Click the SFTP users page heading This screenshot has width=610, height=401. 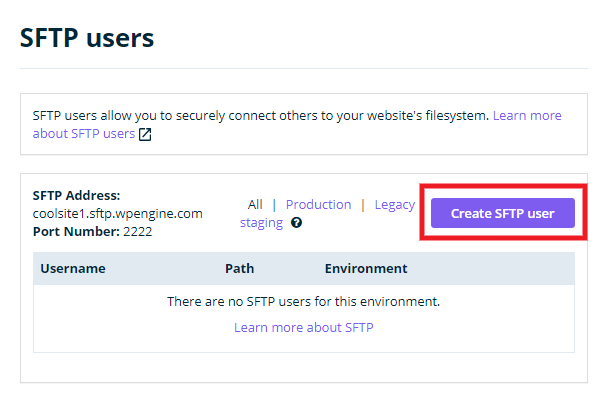88,38
